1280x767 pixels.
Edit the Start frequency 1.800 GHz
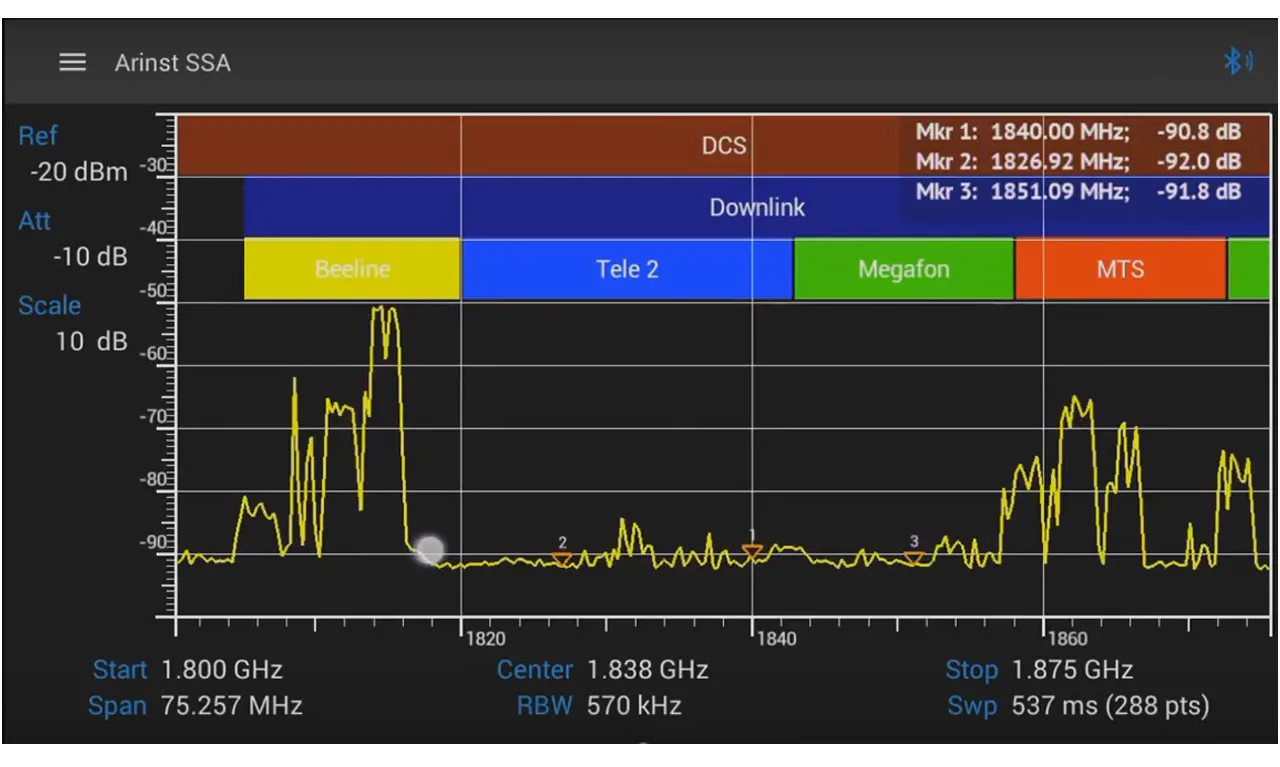(221, 670)
